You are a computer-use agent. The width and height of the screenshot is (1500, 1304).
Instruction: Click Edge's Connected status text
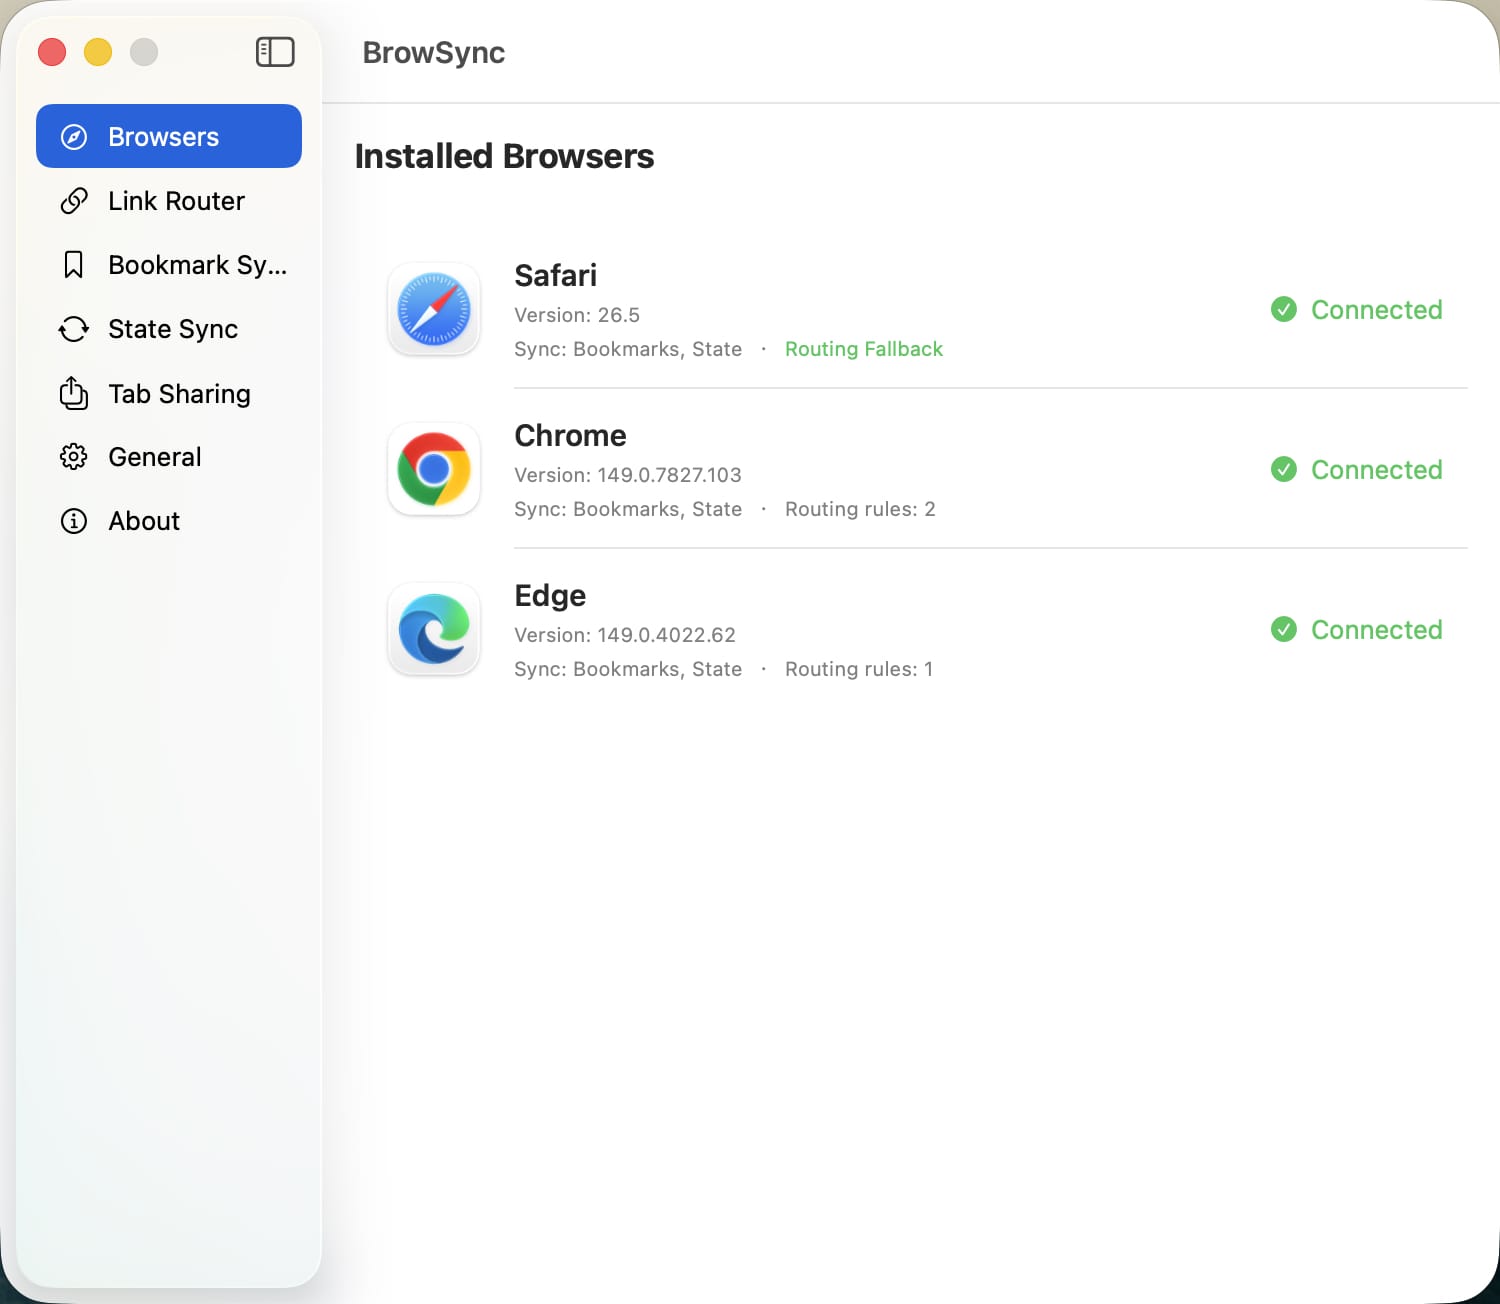click(x=1377, y=630)
